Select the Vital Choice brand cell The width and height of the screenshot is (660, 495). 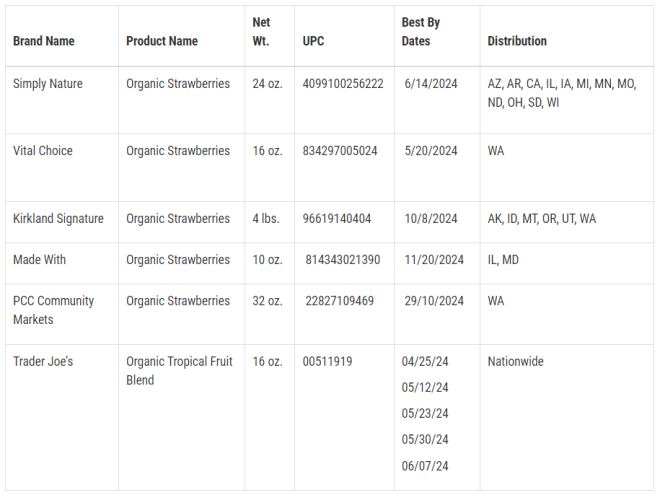(43, 151)
